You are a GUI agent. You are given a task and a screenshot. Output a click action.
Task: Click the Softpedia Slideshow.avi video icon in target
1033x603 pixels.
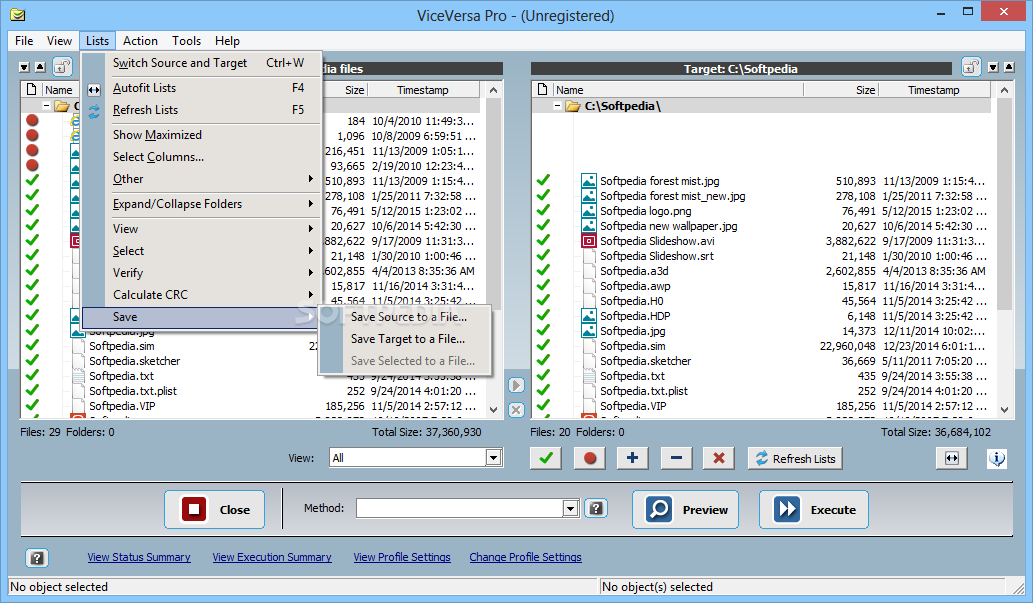click(x=588, y=241)
